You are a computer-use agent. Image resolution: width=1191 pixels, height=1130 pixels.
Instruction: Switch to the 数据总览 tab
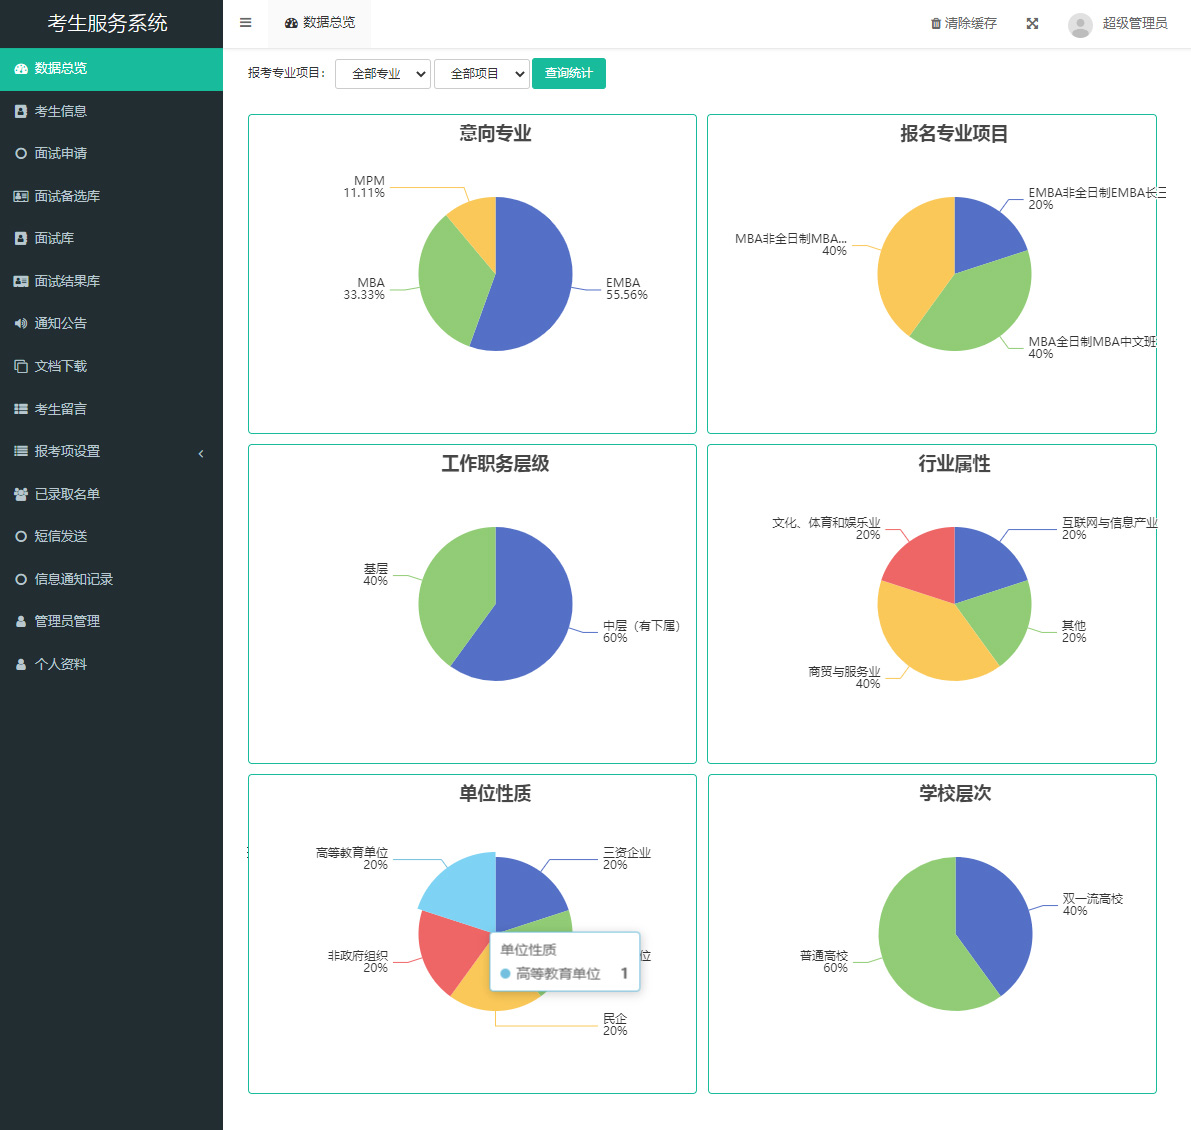pyautogui.click(x=320, y=23)
